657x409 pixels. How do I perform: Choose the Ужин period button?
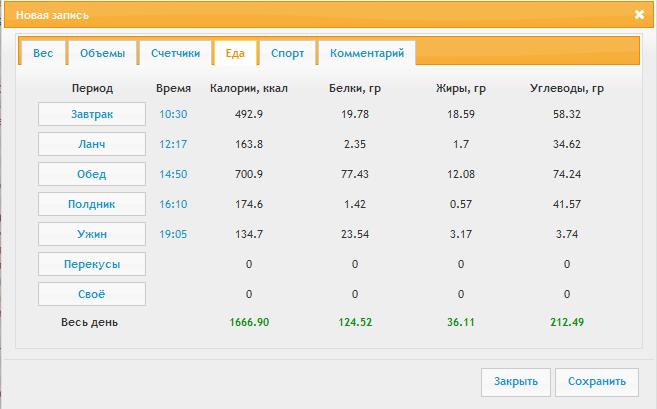click(x=92, y=234)
